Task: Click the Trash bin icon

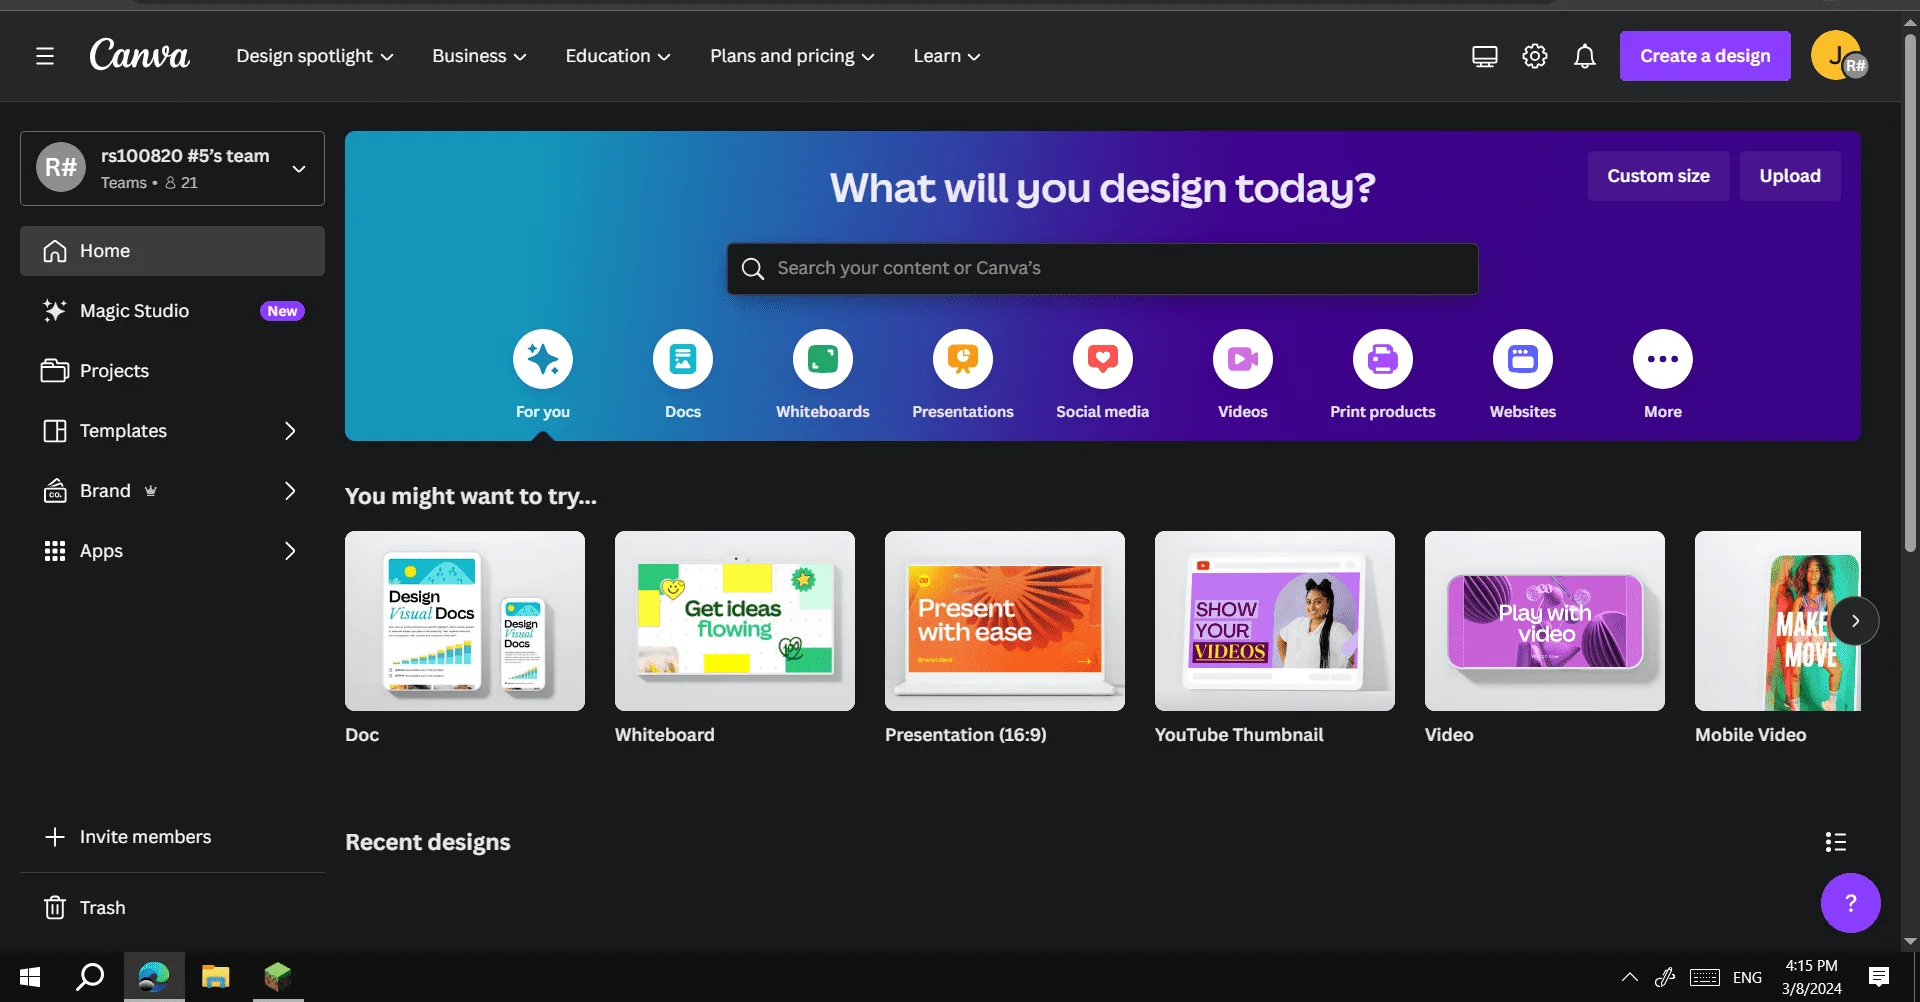Action: pos(55,907)
